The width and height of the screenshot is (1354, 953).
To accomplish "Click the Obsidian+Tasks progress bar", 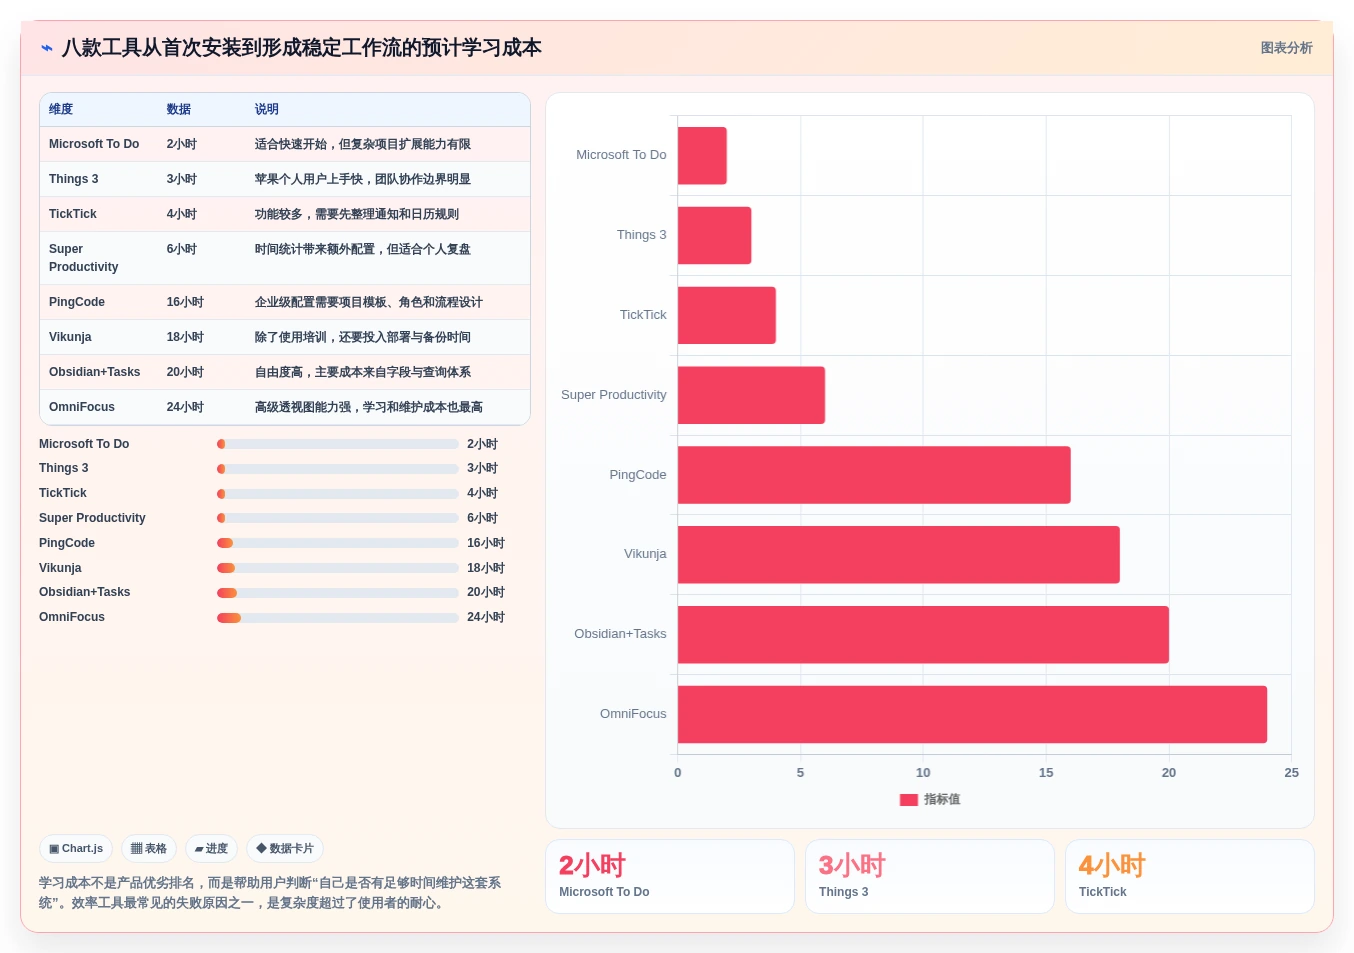I will coord(338,592).
